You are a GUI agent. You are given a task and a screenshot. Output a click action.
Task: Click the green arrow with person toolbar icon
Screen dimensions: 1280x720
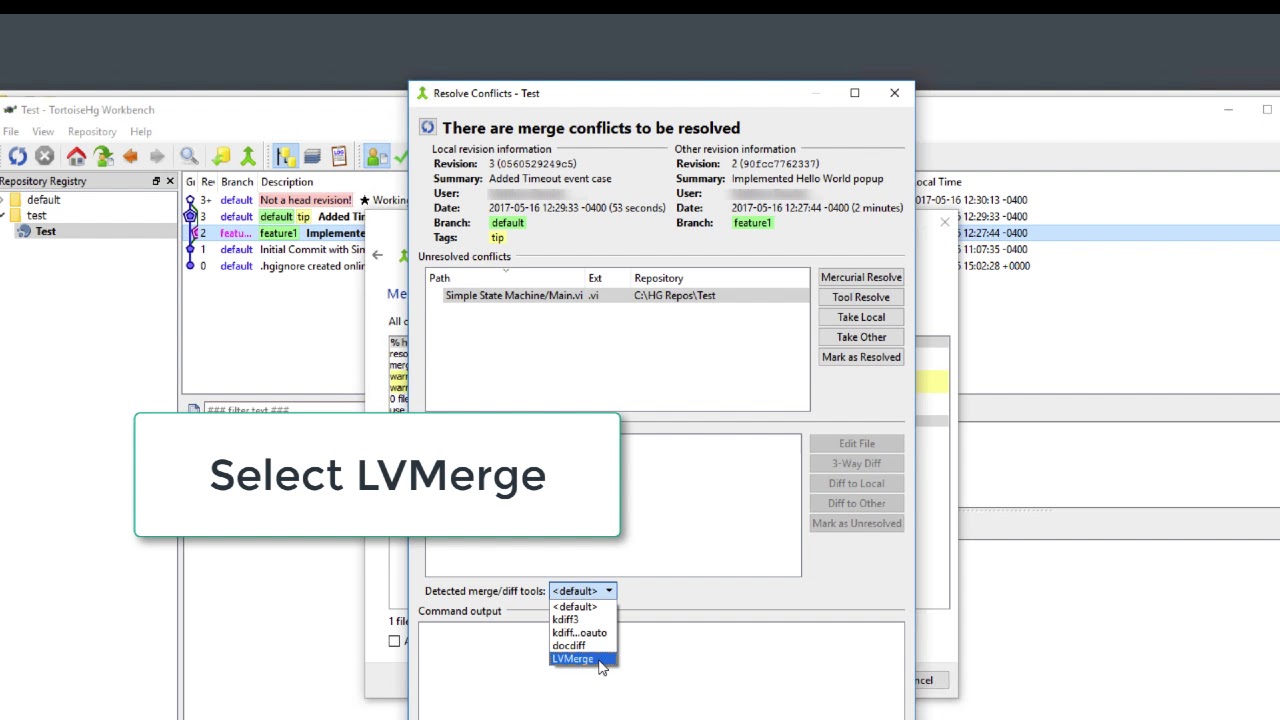click(x=103, y=156)
